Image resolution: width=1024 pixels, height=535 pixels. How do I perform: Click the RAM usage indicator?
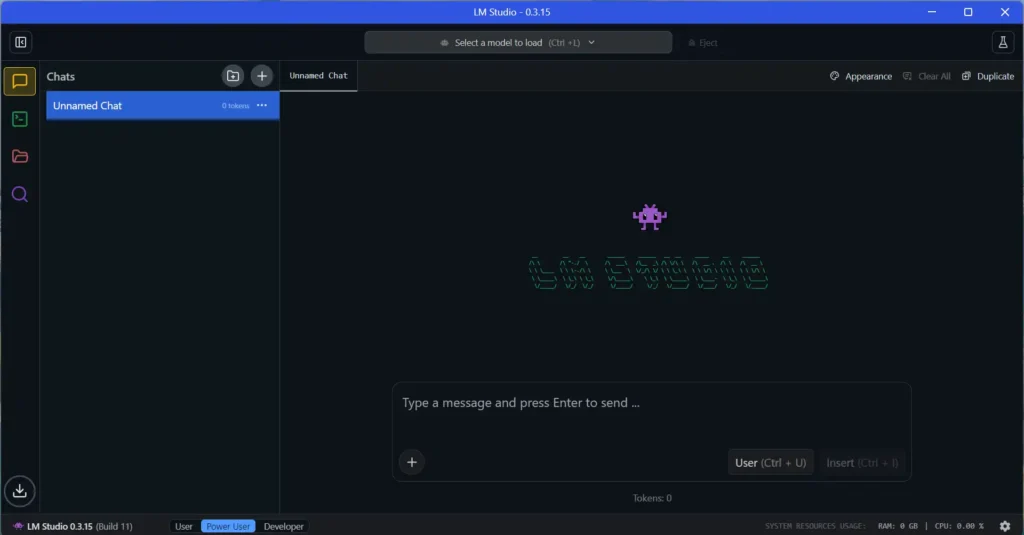click(x=897, y=526)
